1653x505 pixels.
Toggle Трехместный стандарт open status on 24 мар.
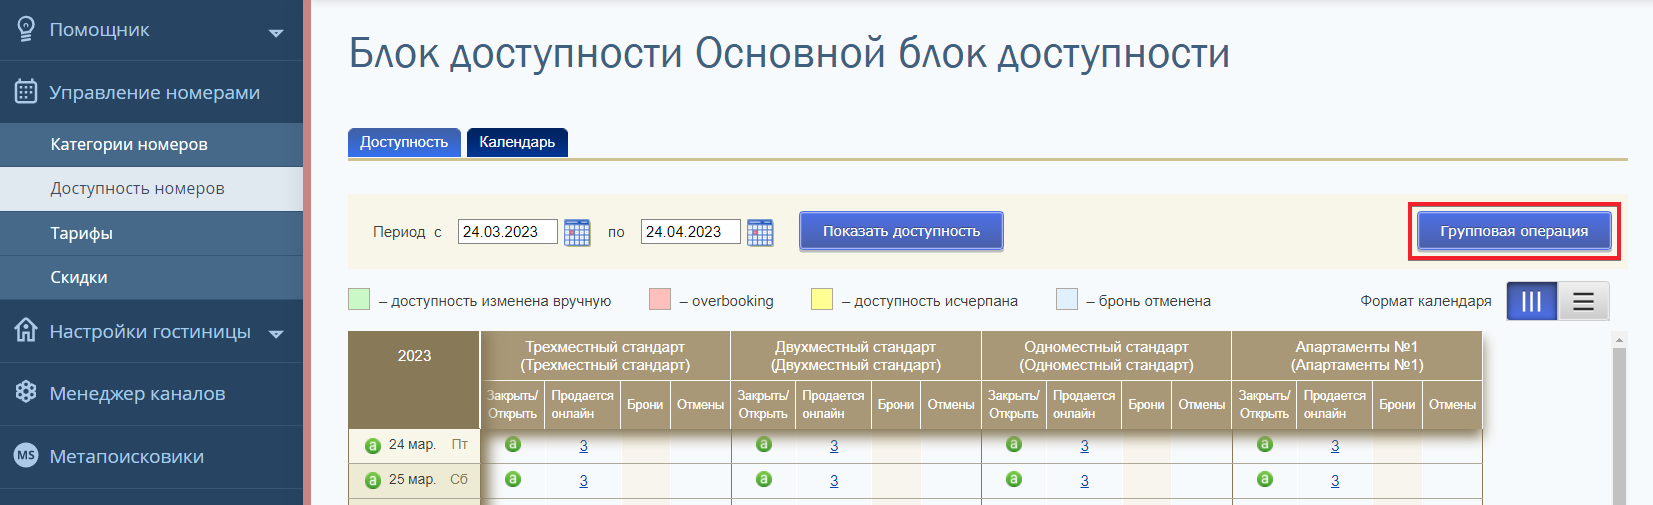click(x=513, y=444)
